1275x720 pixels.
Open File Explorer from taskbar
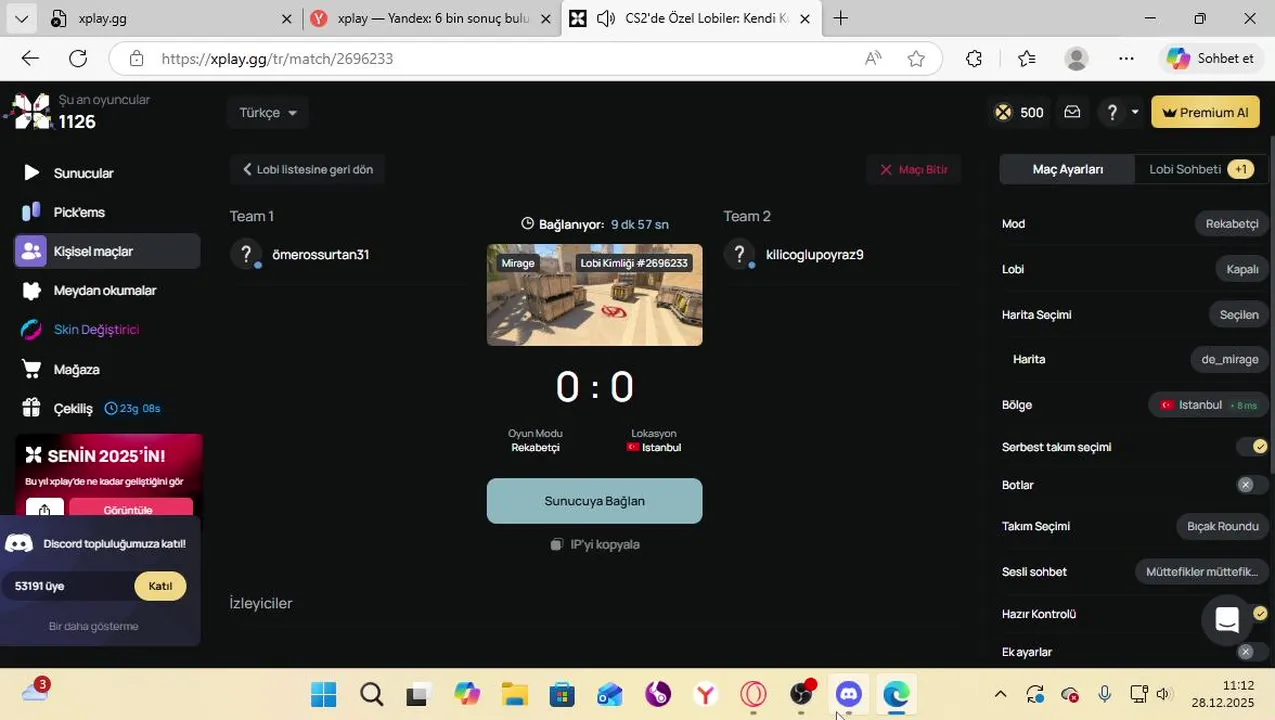pos(514,694)
